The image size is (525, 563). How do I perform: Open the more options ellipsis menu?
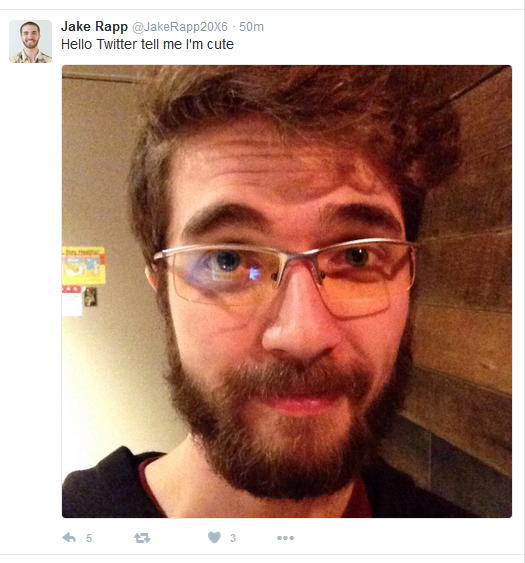pyautogui.click(x=285, y=538)
